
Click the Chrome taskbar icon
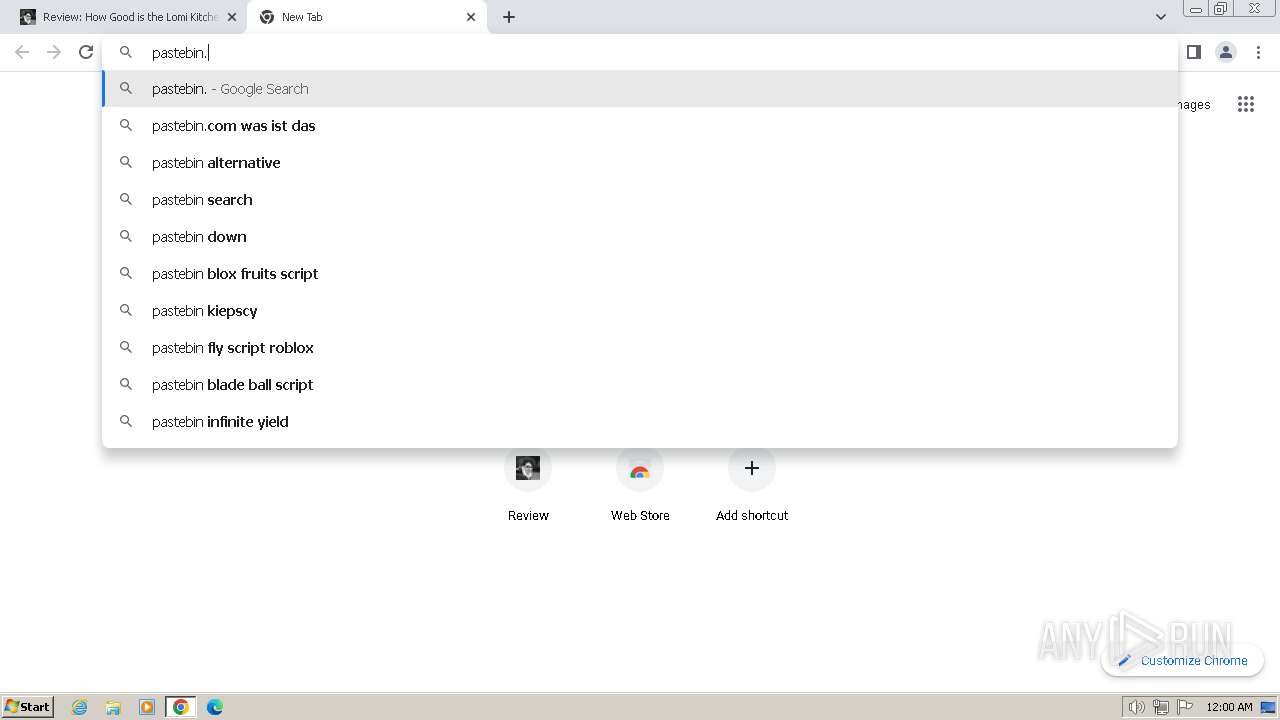pyautogui.click(x=181, y=707)
